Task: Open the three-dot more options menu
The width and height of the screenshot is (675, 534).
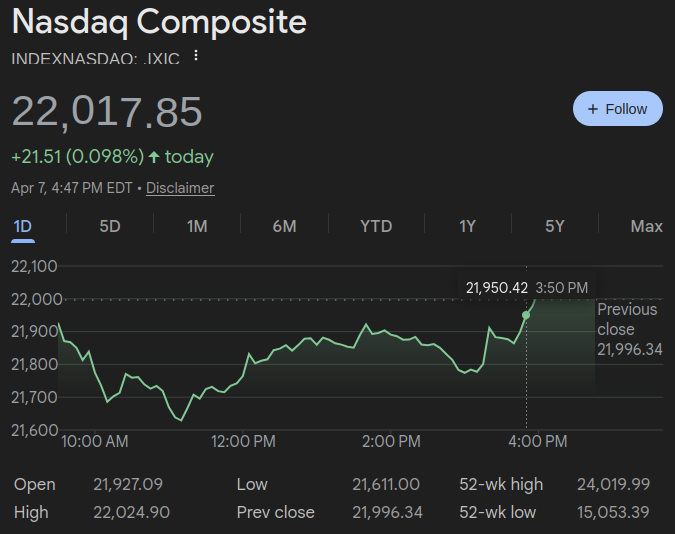Action: point(196,56)
